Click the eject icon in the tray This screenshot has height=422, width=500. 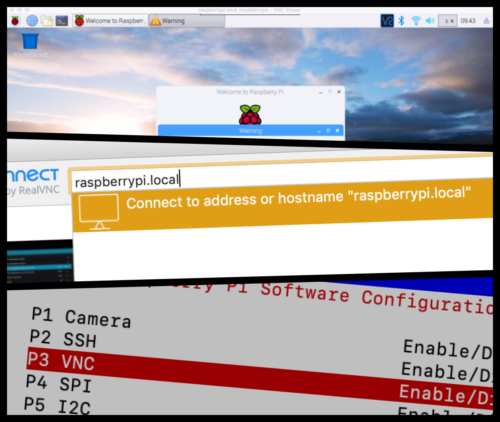(x=486, y=21)
